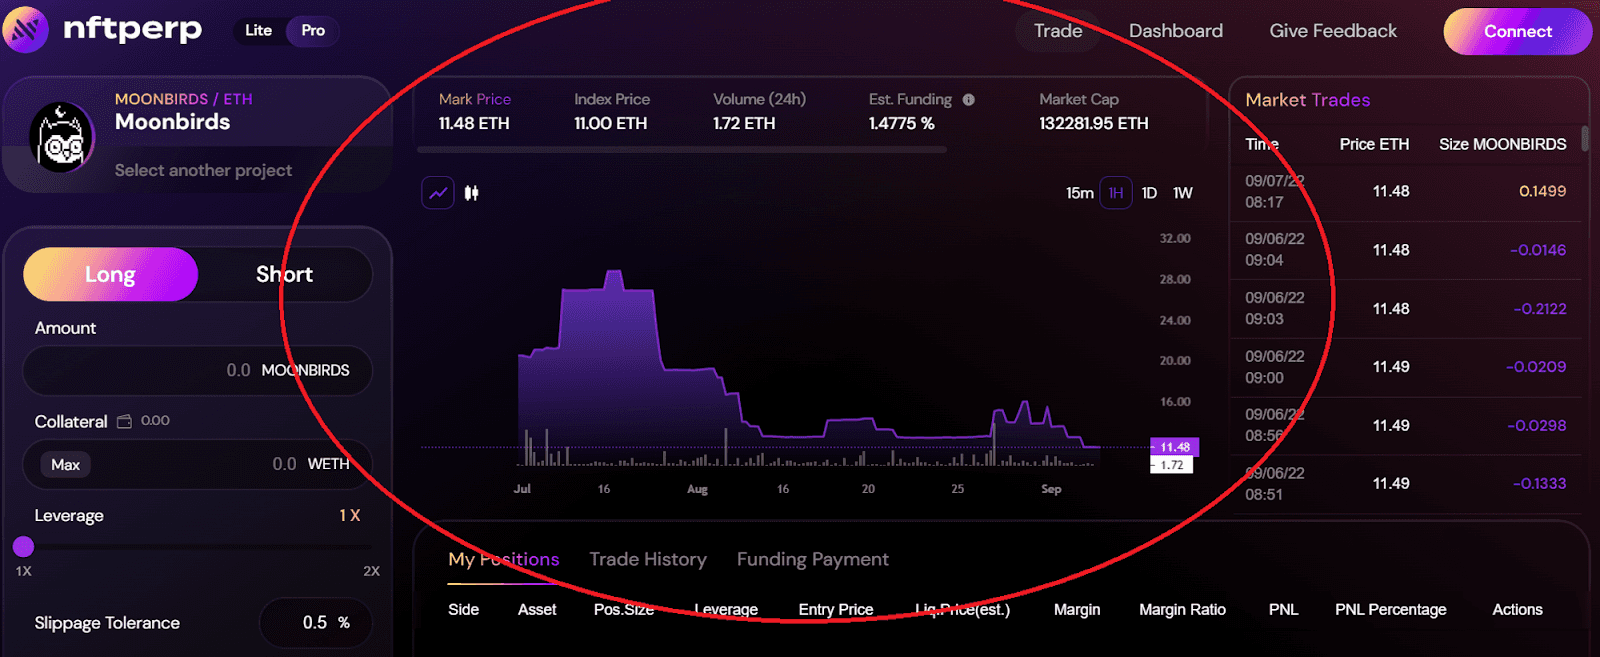This screenshot has width=1600, height=657.
Task: Click Volume (24h) value 1.72 ETH
Action: tap(744, 123)
